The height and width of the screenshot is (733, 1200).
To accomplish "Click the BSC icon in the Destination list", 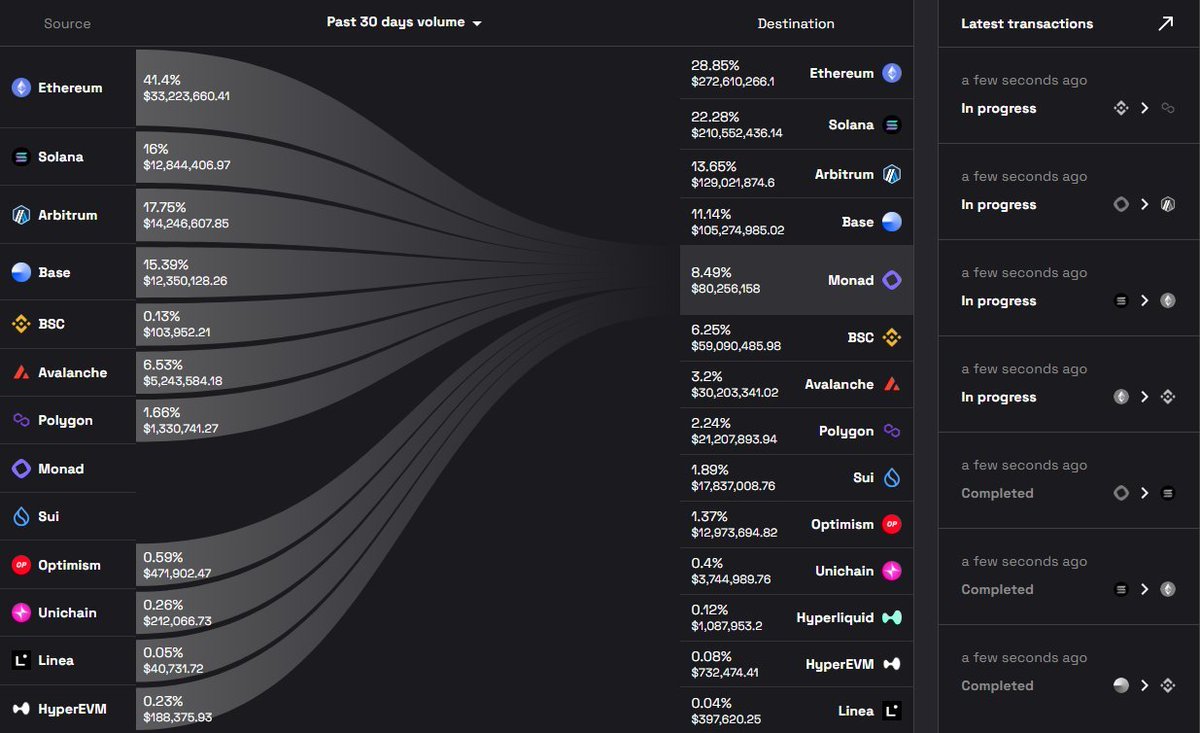I will pos(892,338).
